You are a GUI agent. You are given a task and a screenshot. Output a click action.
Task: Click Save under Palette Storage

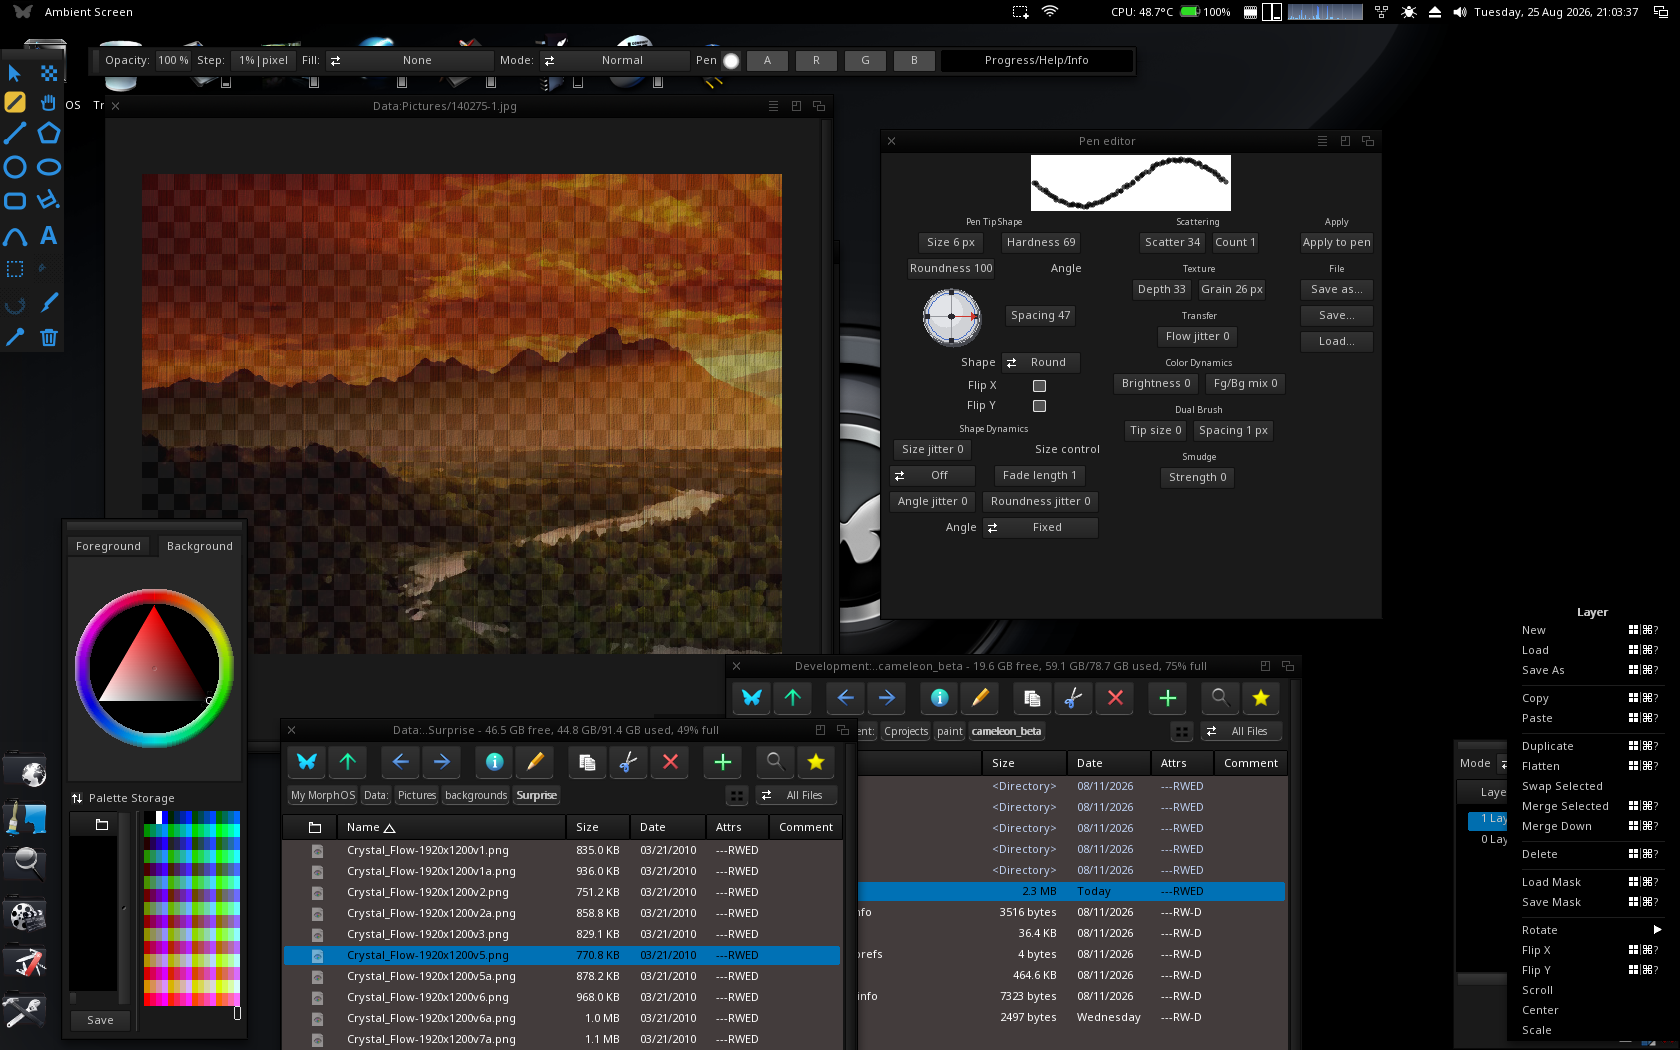pos(100,1021)
